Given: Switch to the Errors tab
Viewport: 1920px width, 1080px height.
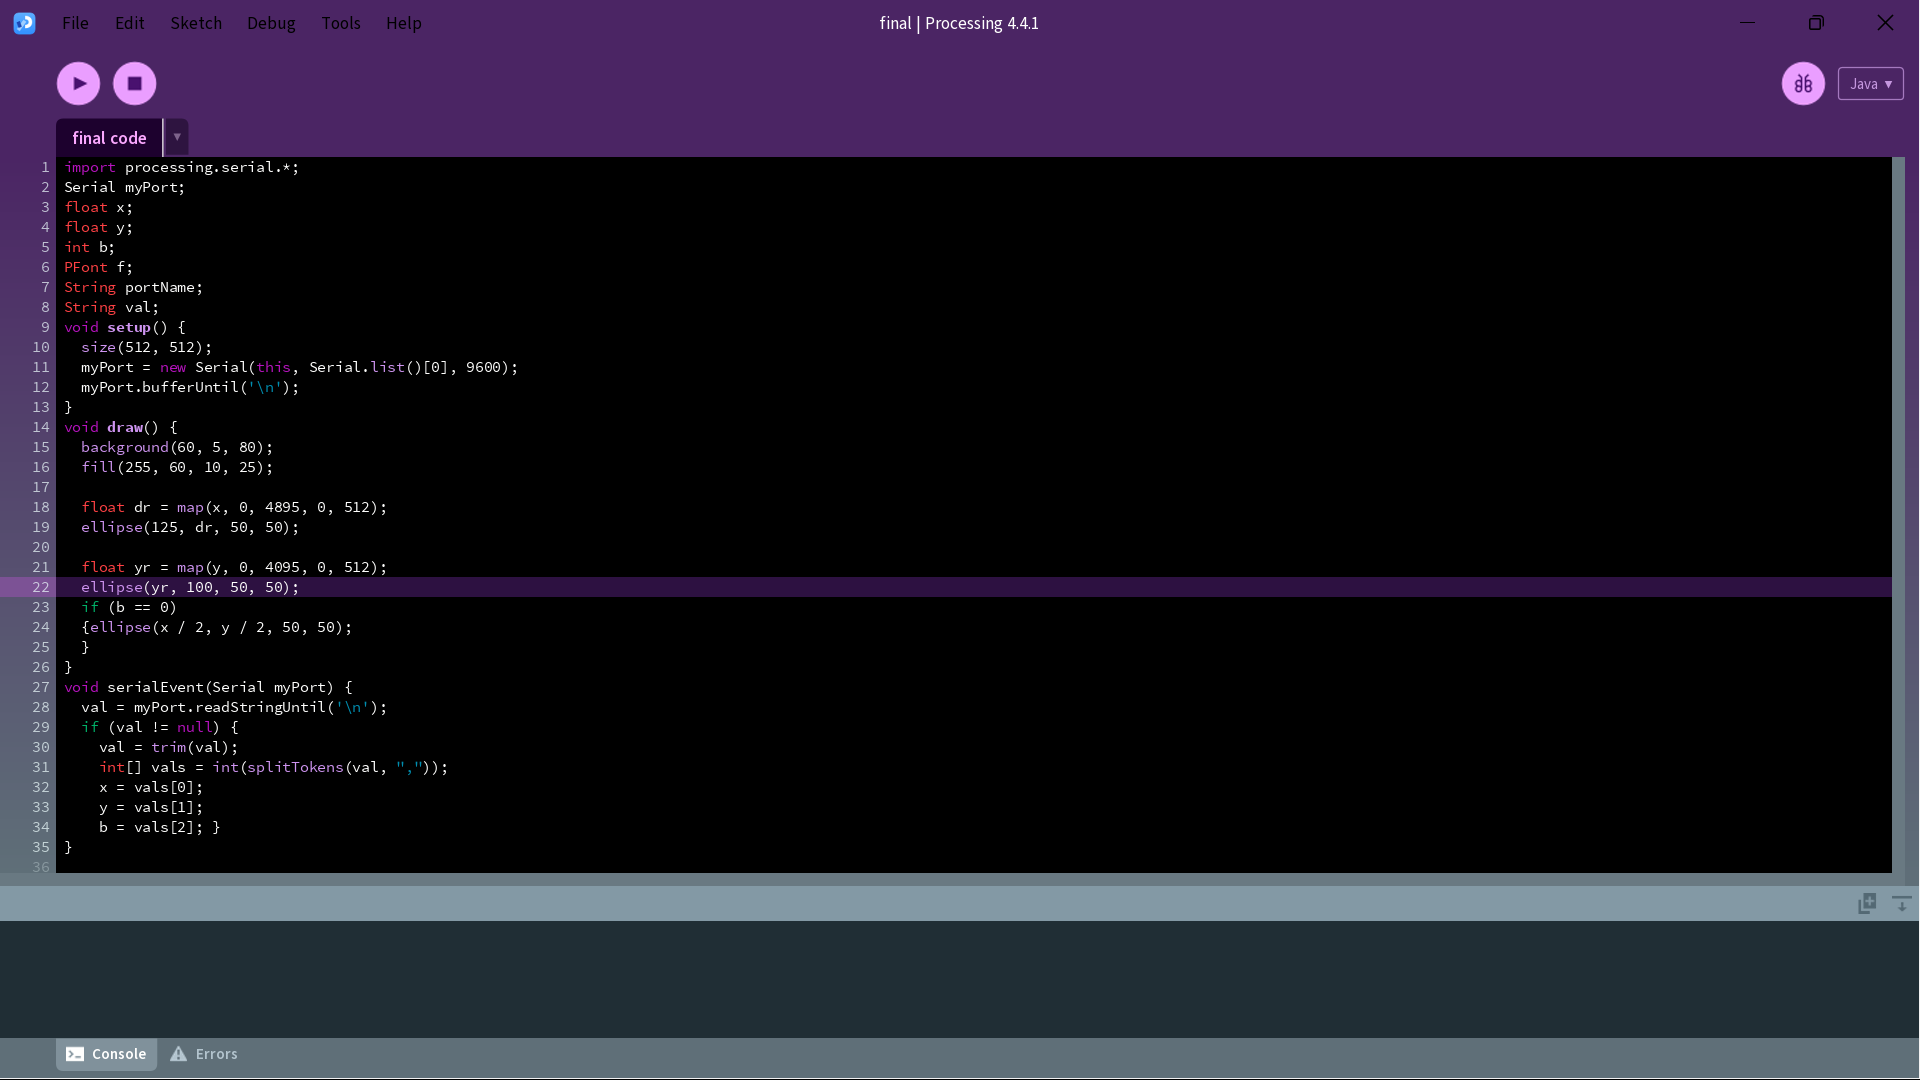Looking at the screenshot, I should point(204,1054).
